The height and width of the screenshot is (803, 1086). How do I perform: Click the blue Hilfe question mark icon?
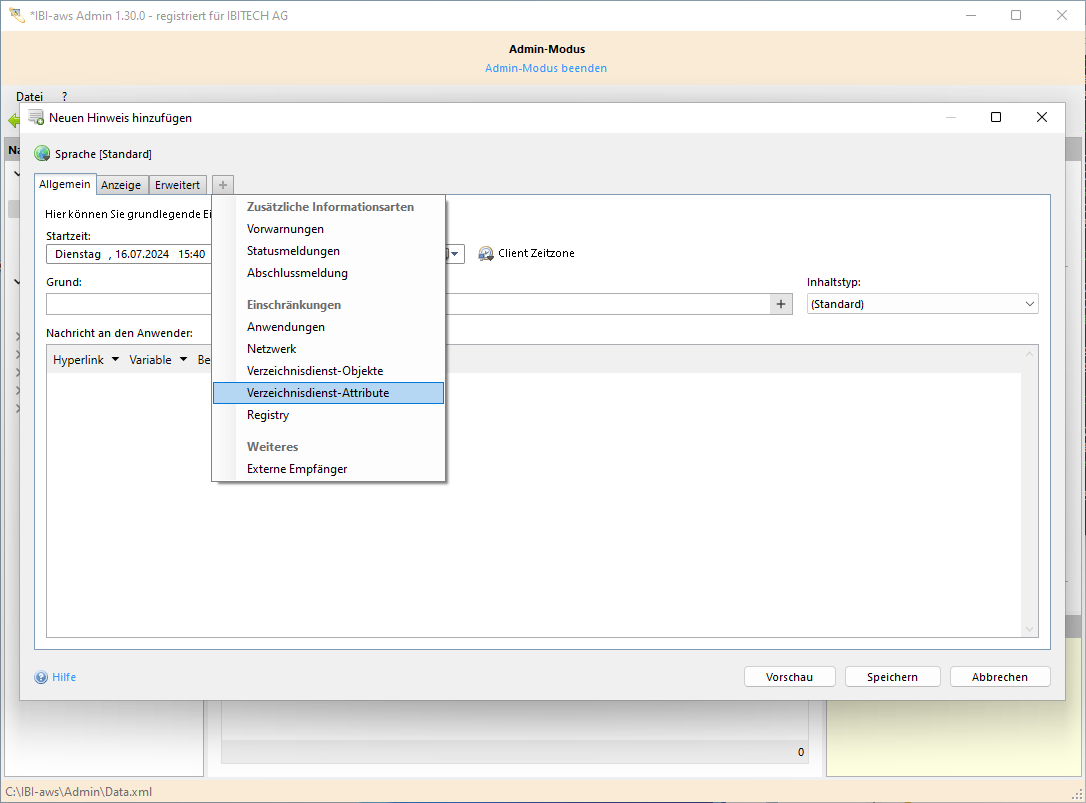[x=41, y=677]
